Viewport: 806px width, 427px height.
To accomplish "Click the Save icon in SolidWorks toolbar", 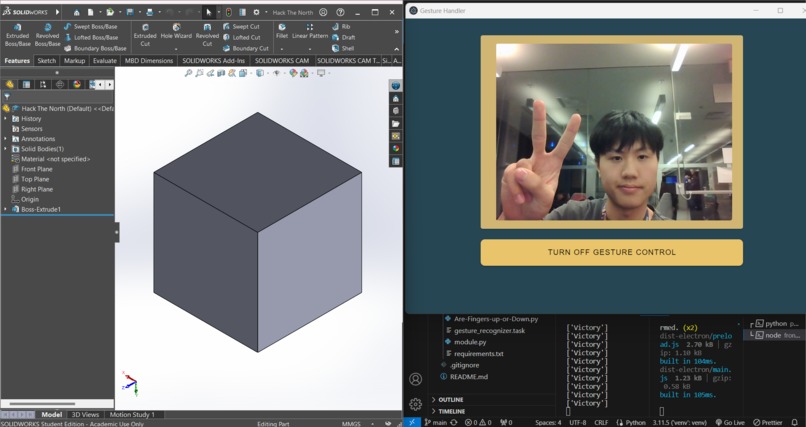I will tap(130, 12).
